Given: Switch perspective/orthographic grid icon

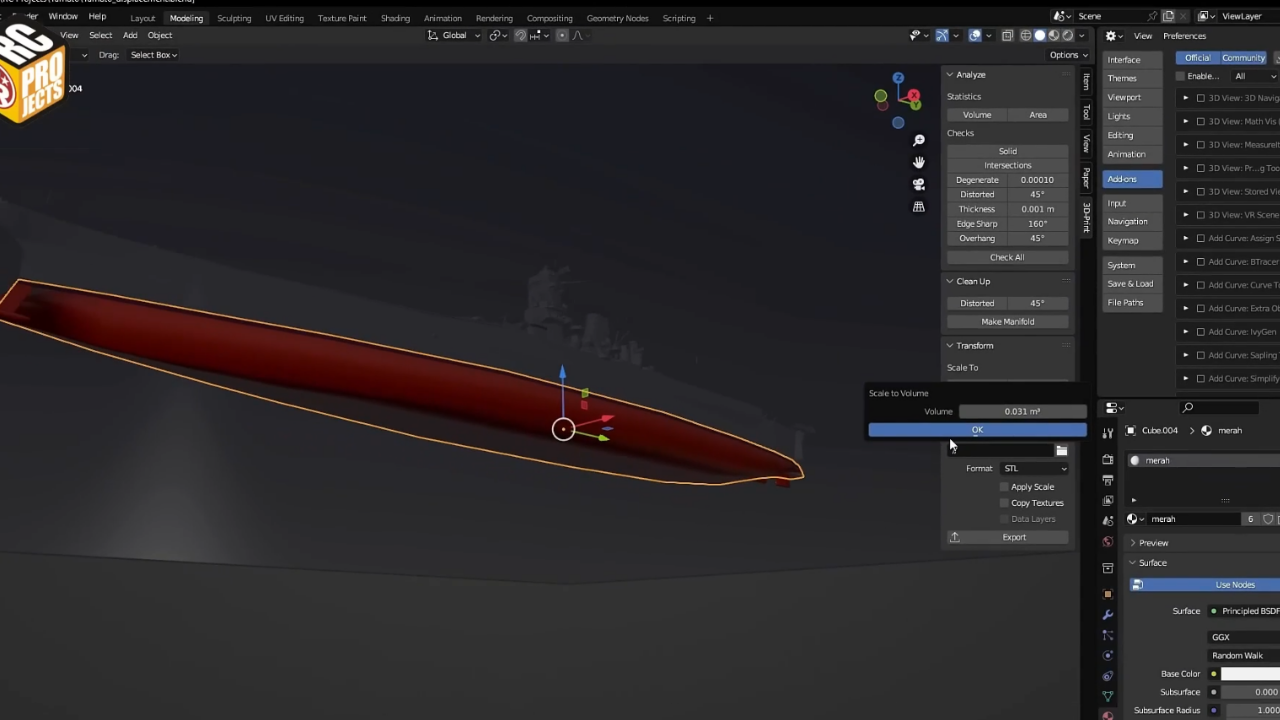Looking at the screenshot, I should [919, 207].
